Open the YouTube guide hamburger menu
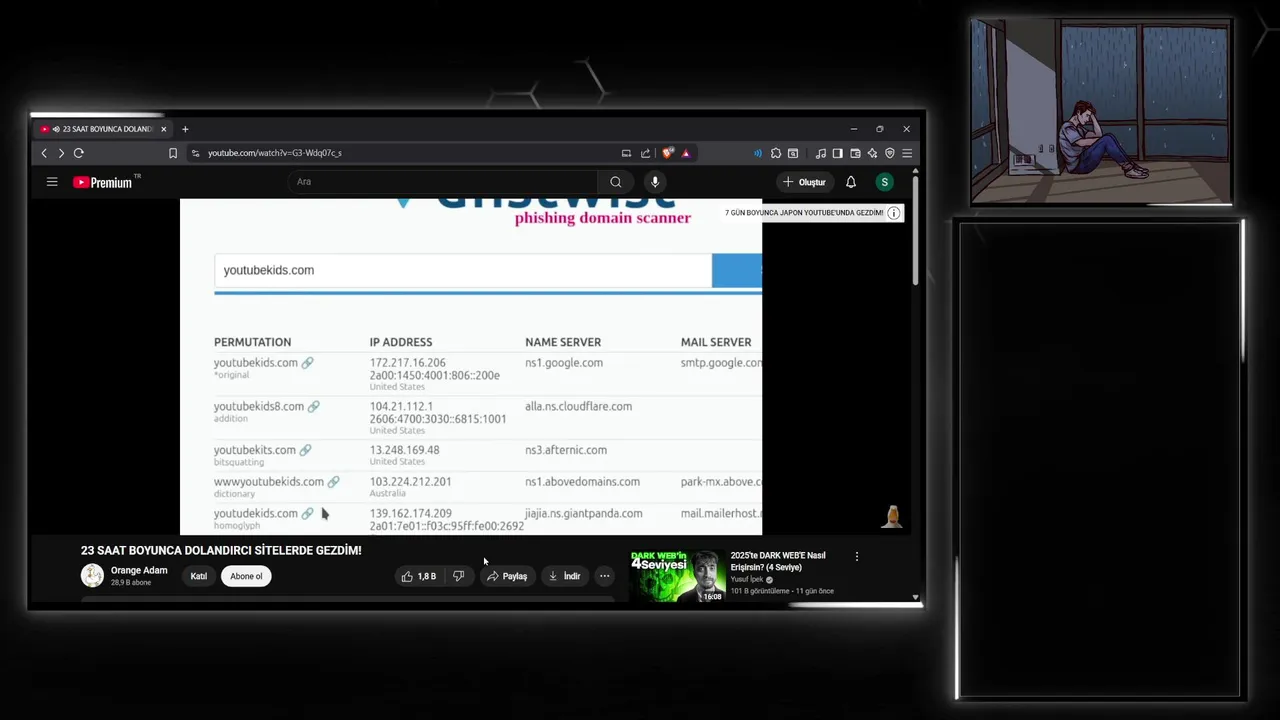Screen dimensions: 1280x720 pyautogui.click(x=52, y=182)
